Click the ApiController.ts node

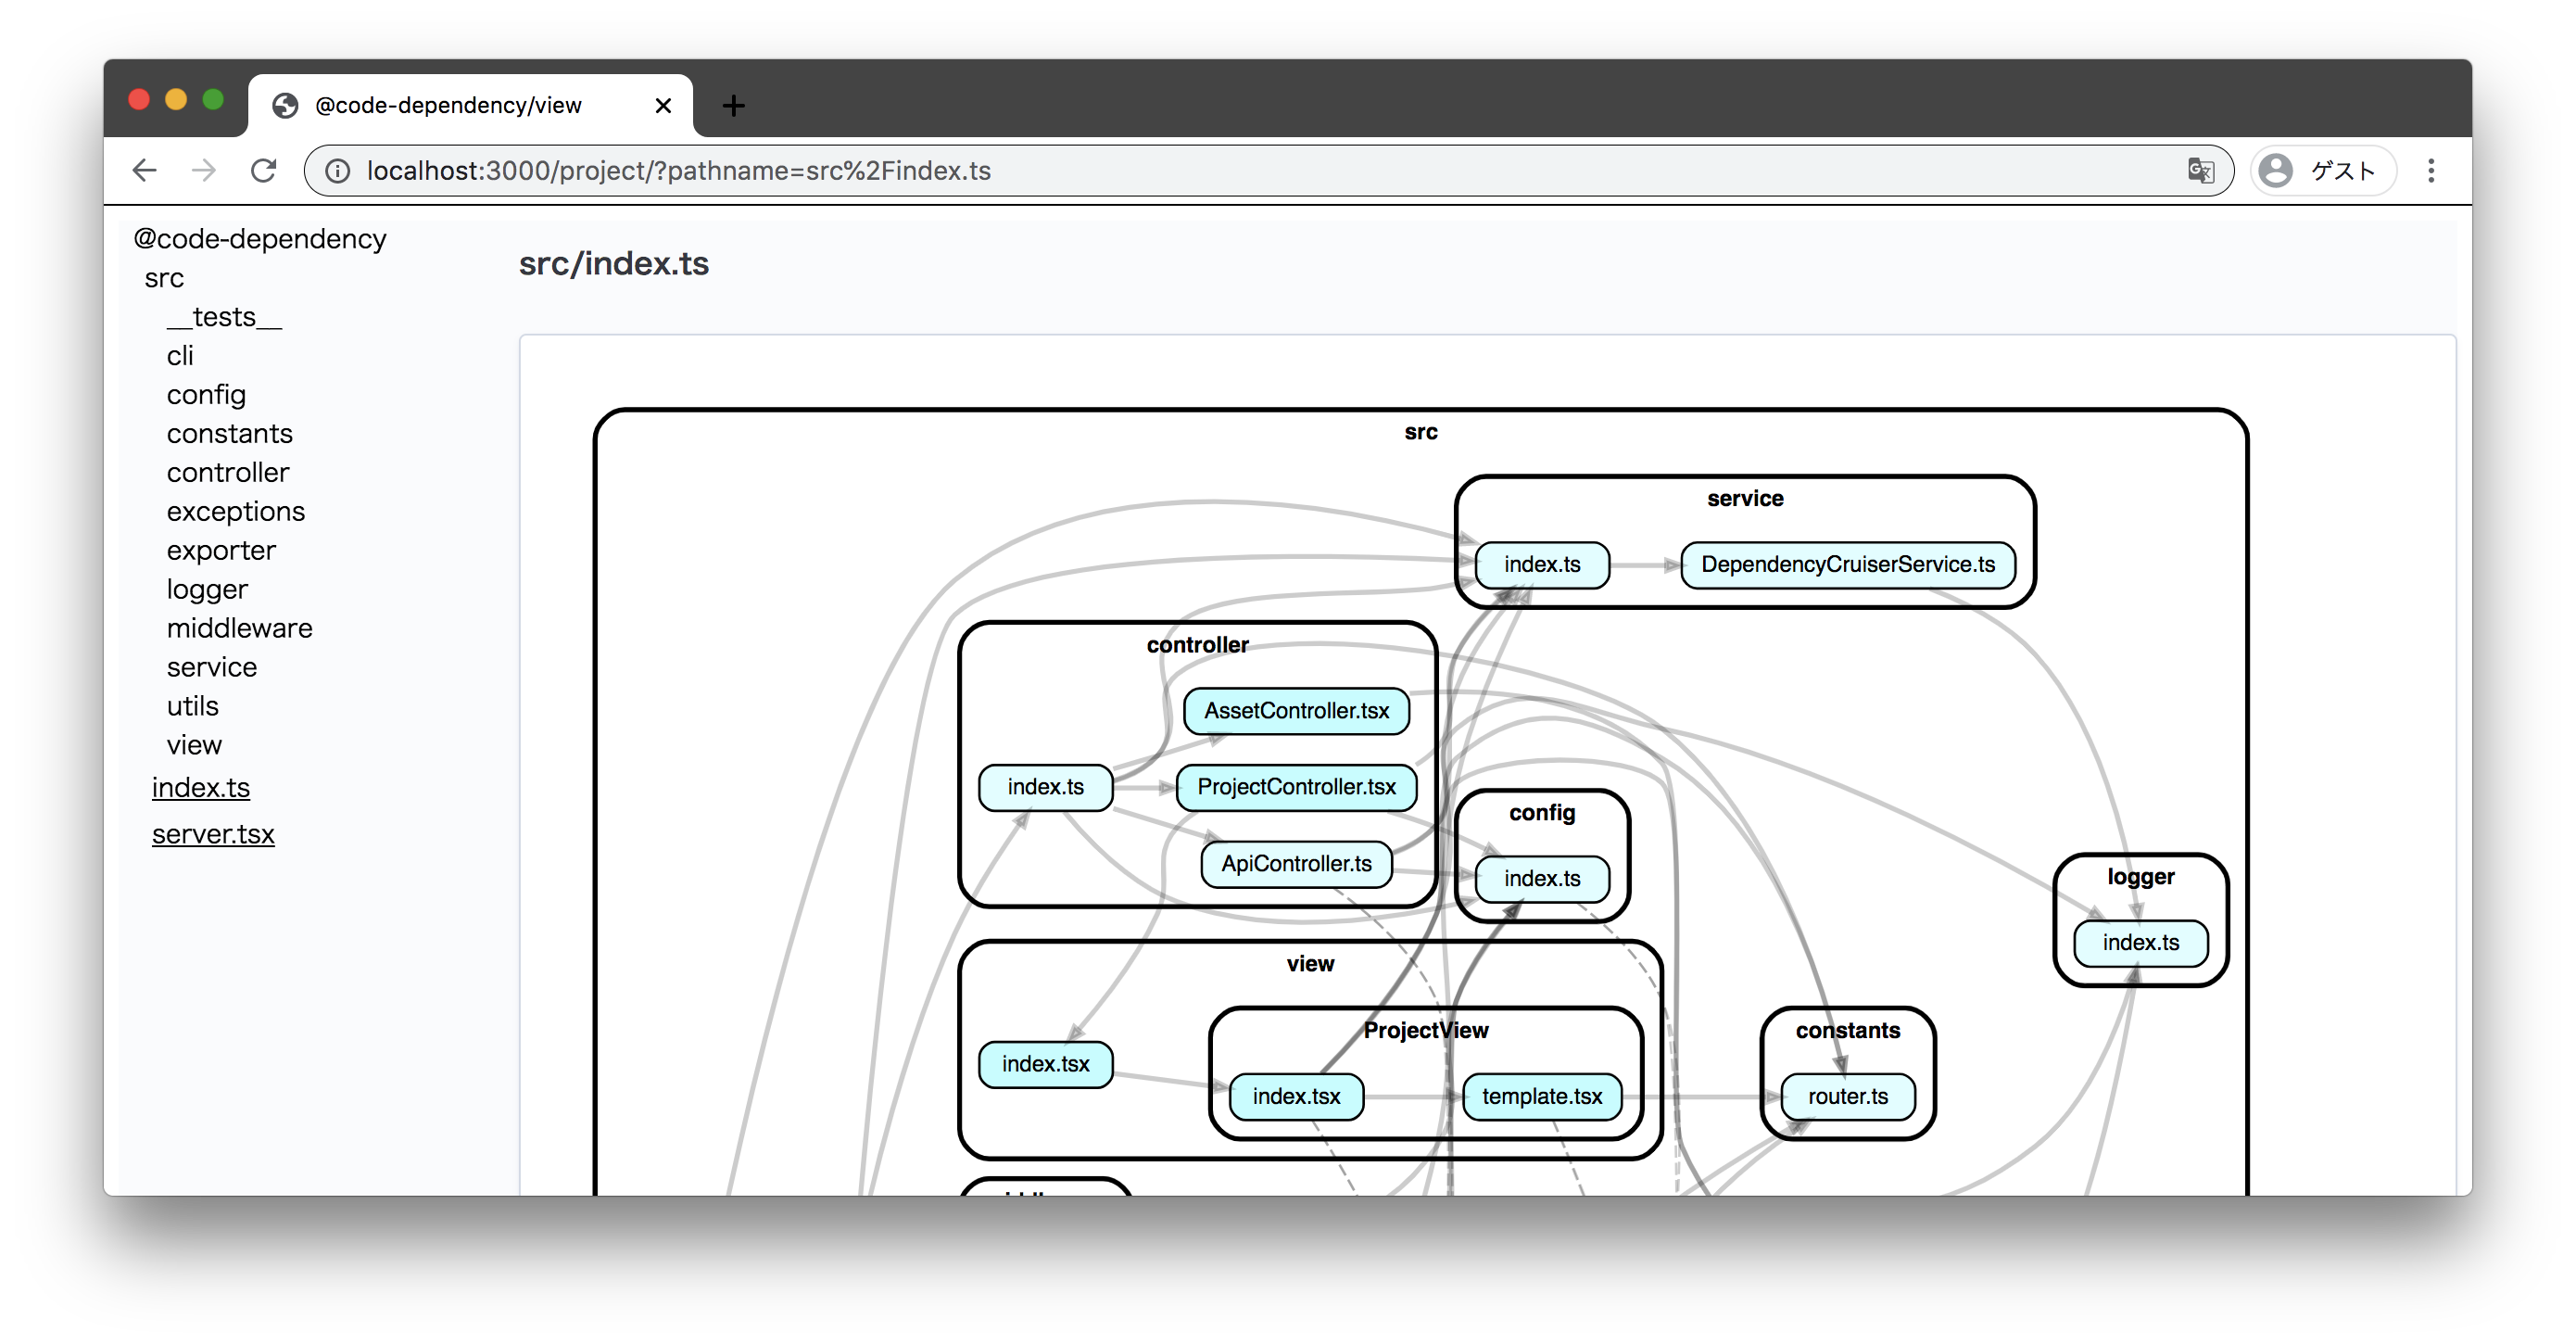1294,862
